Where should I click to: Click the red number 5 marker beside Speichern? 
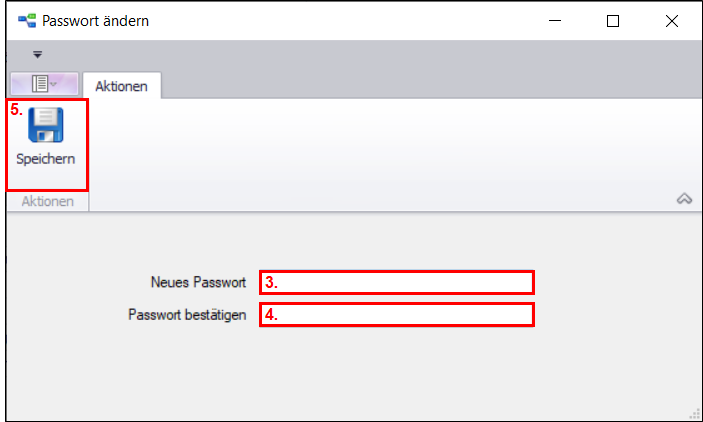click(16, 110)
